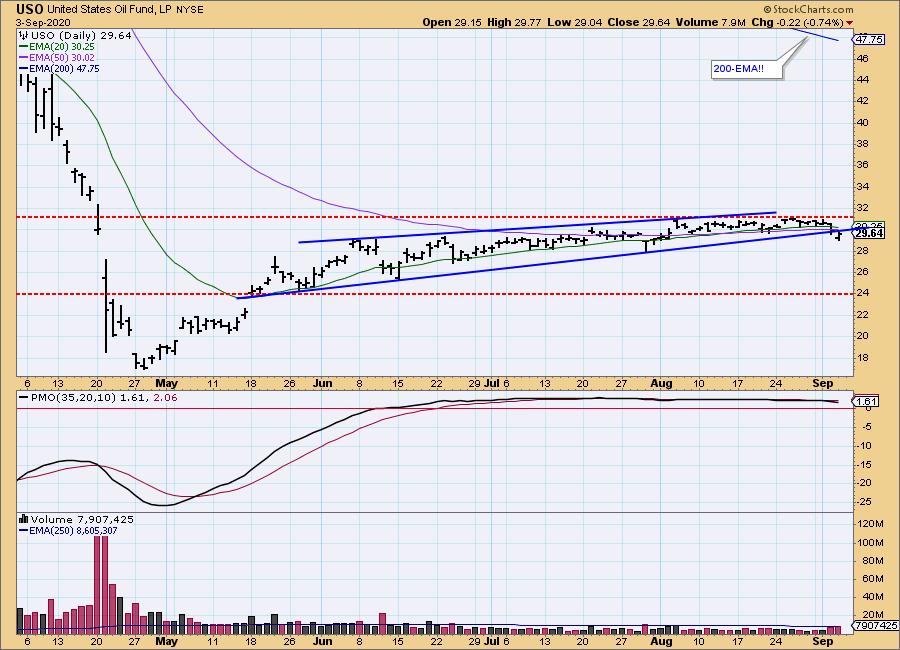Click the Chg -0.22 (-0.74%) value
Screen dimensions: 900x650
click(797, 22)
